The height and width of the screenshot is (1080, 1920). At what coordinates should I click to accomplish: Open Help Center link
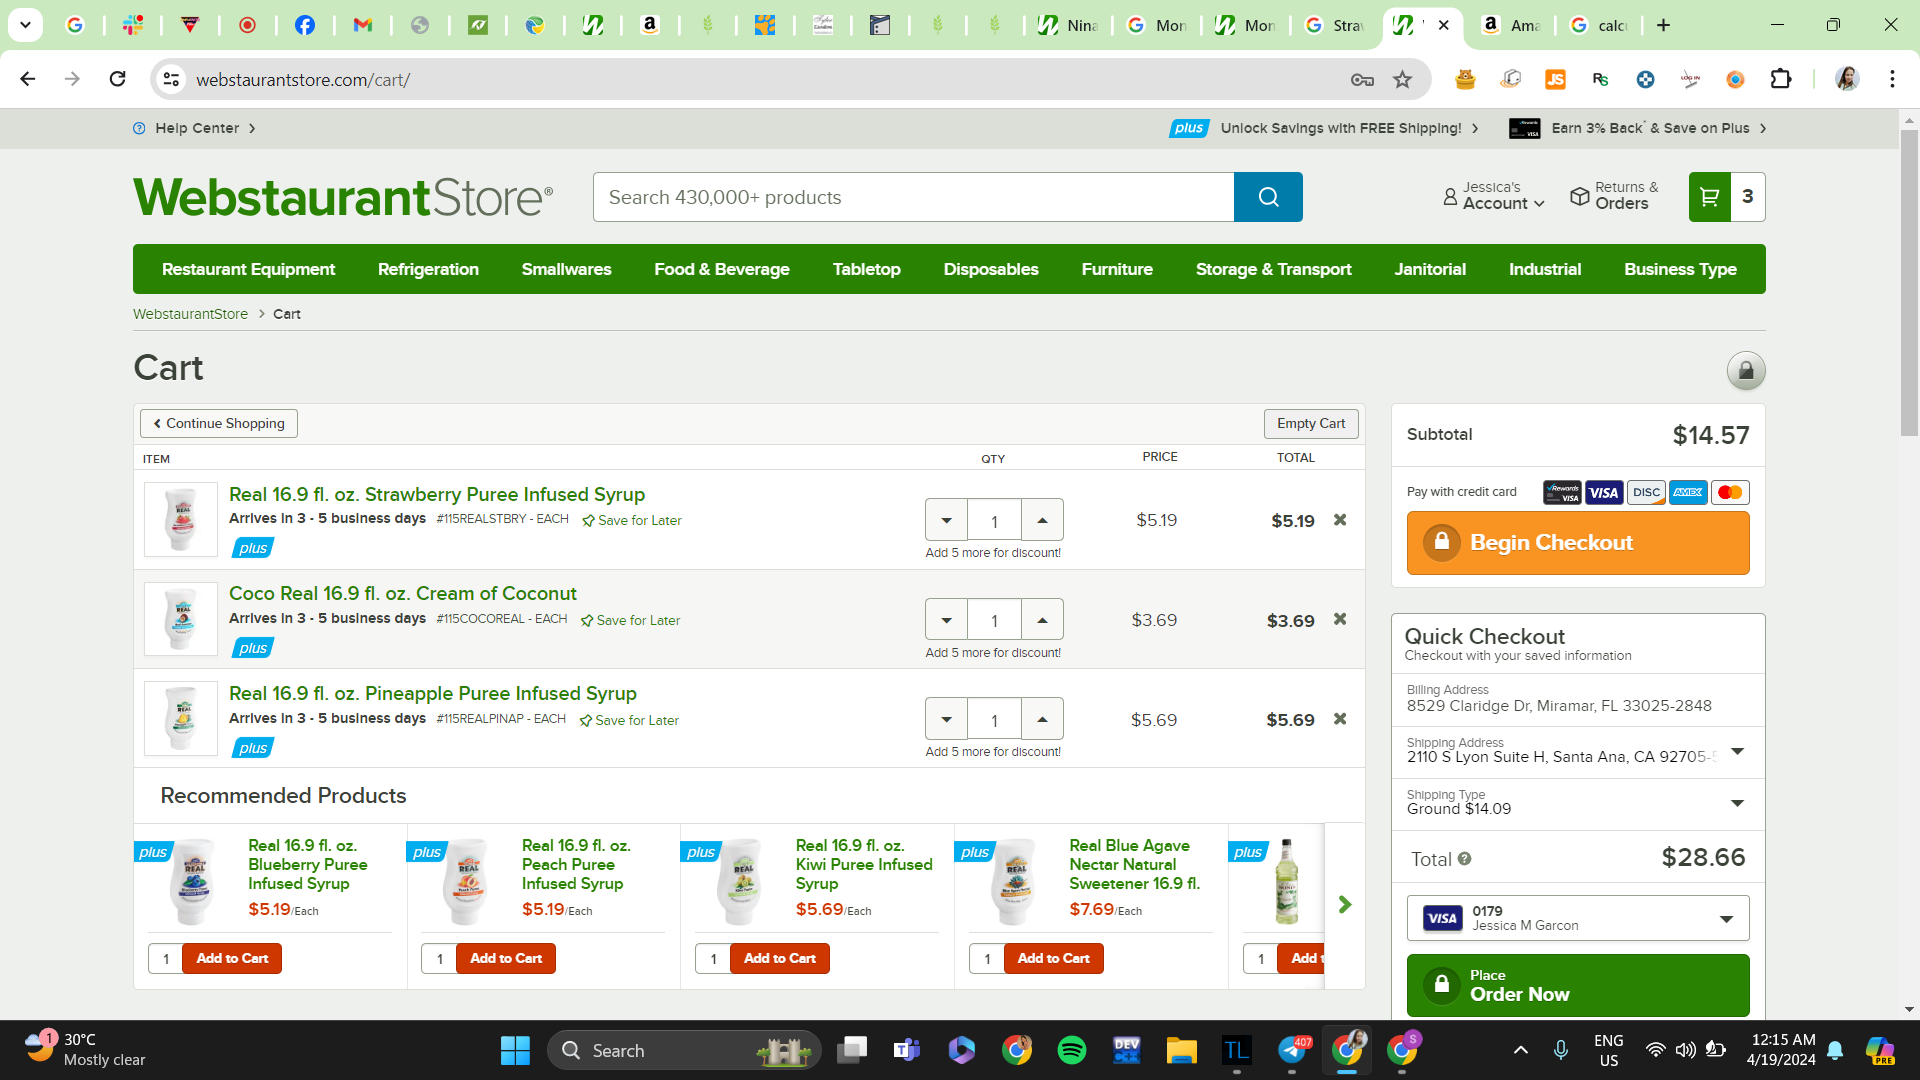[x=195, y=128]
